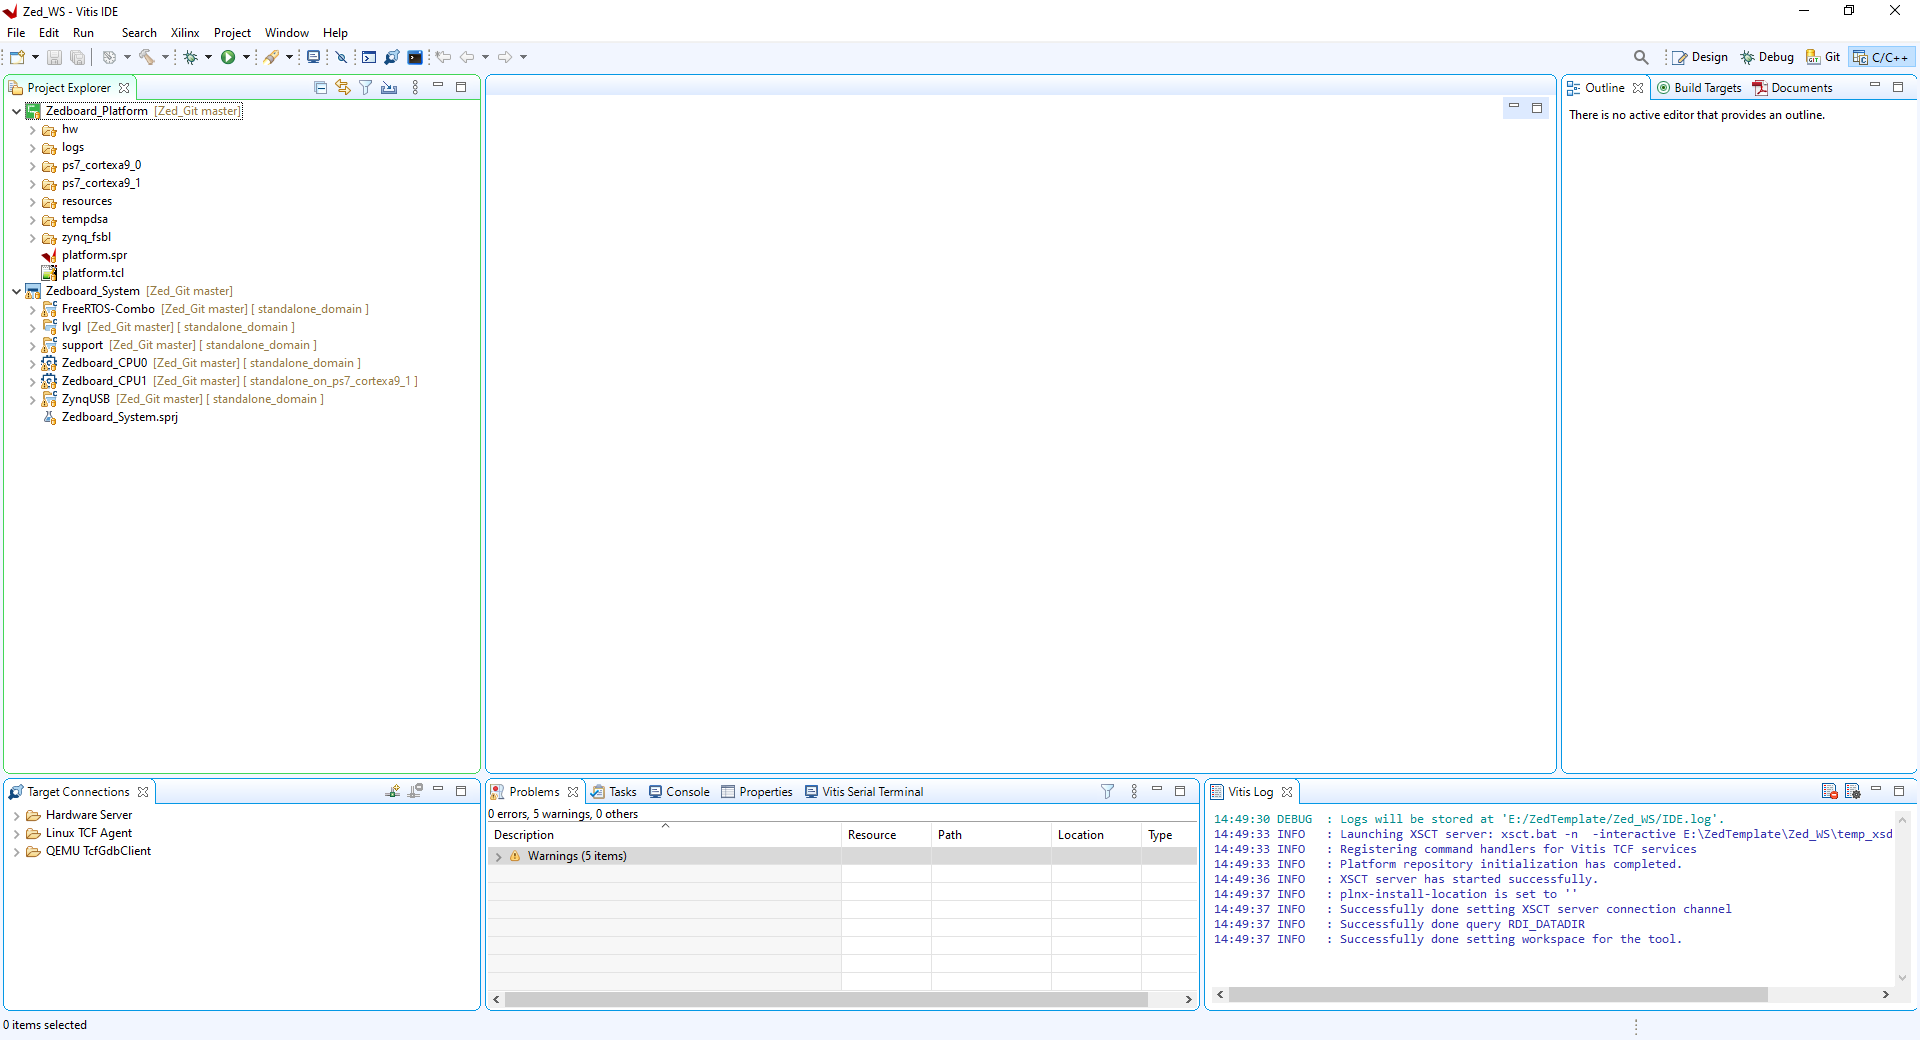The width and height of the screenshot is (1920, 1040).
Task: Select the C/C++ perspective
Action: coord(1881,57)
